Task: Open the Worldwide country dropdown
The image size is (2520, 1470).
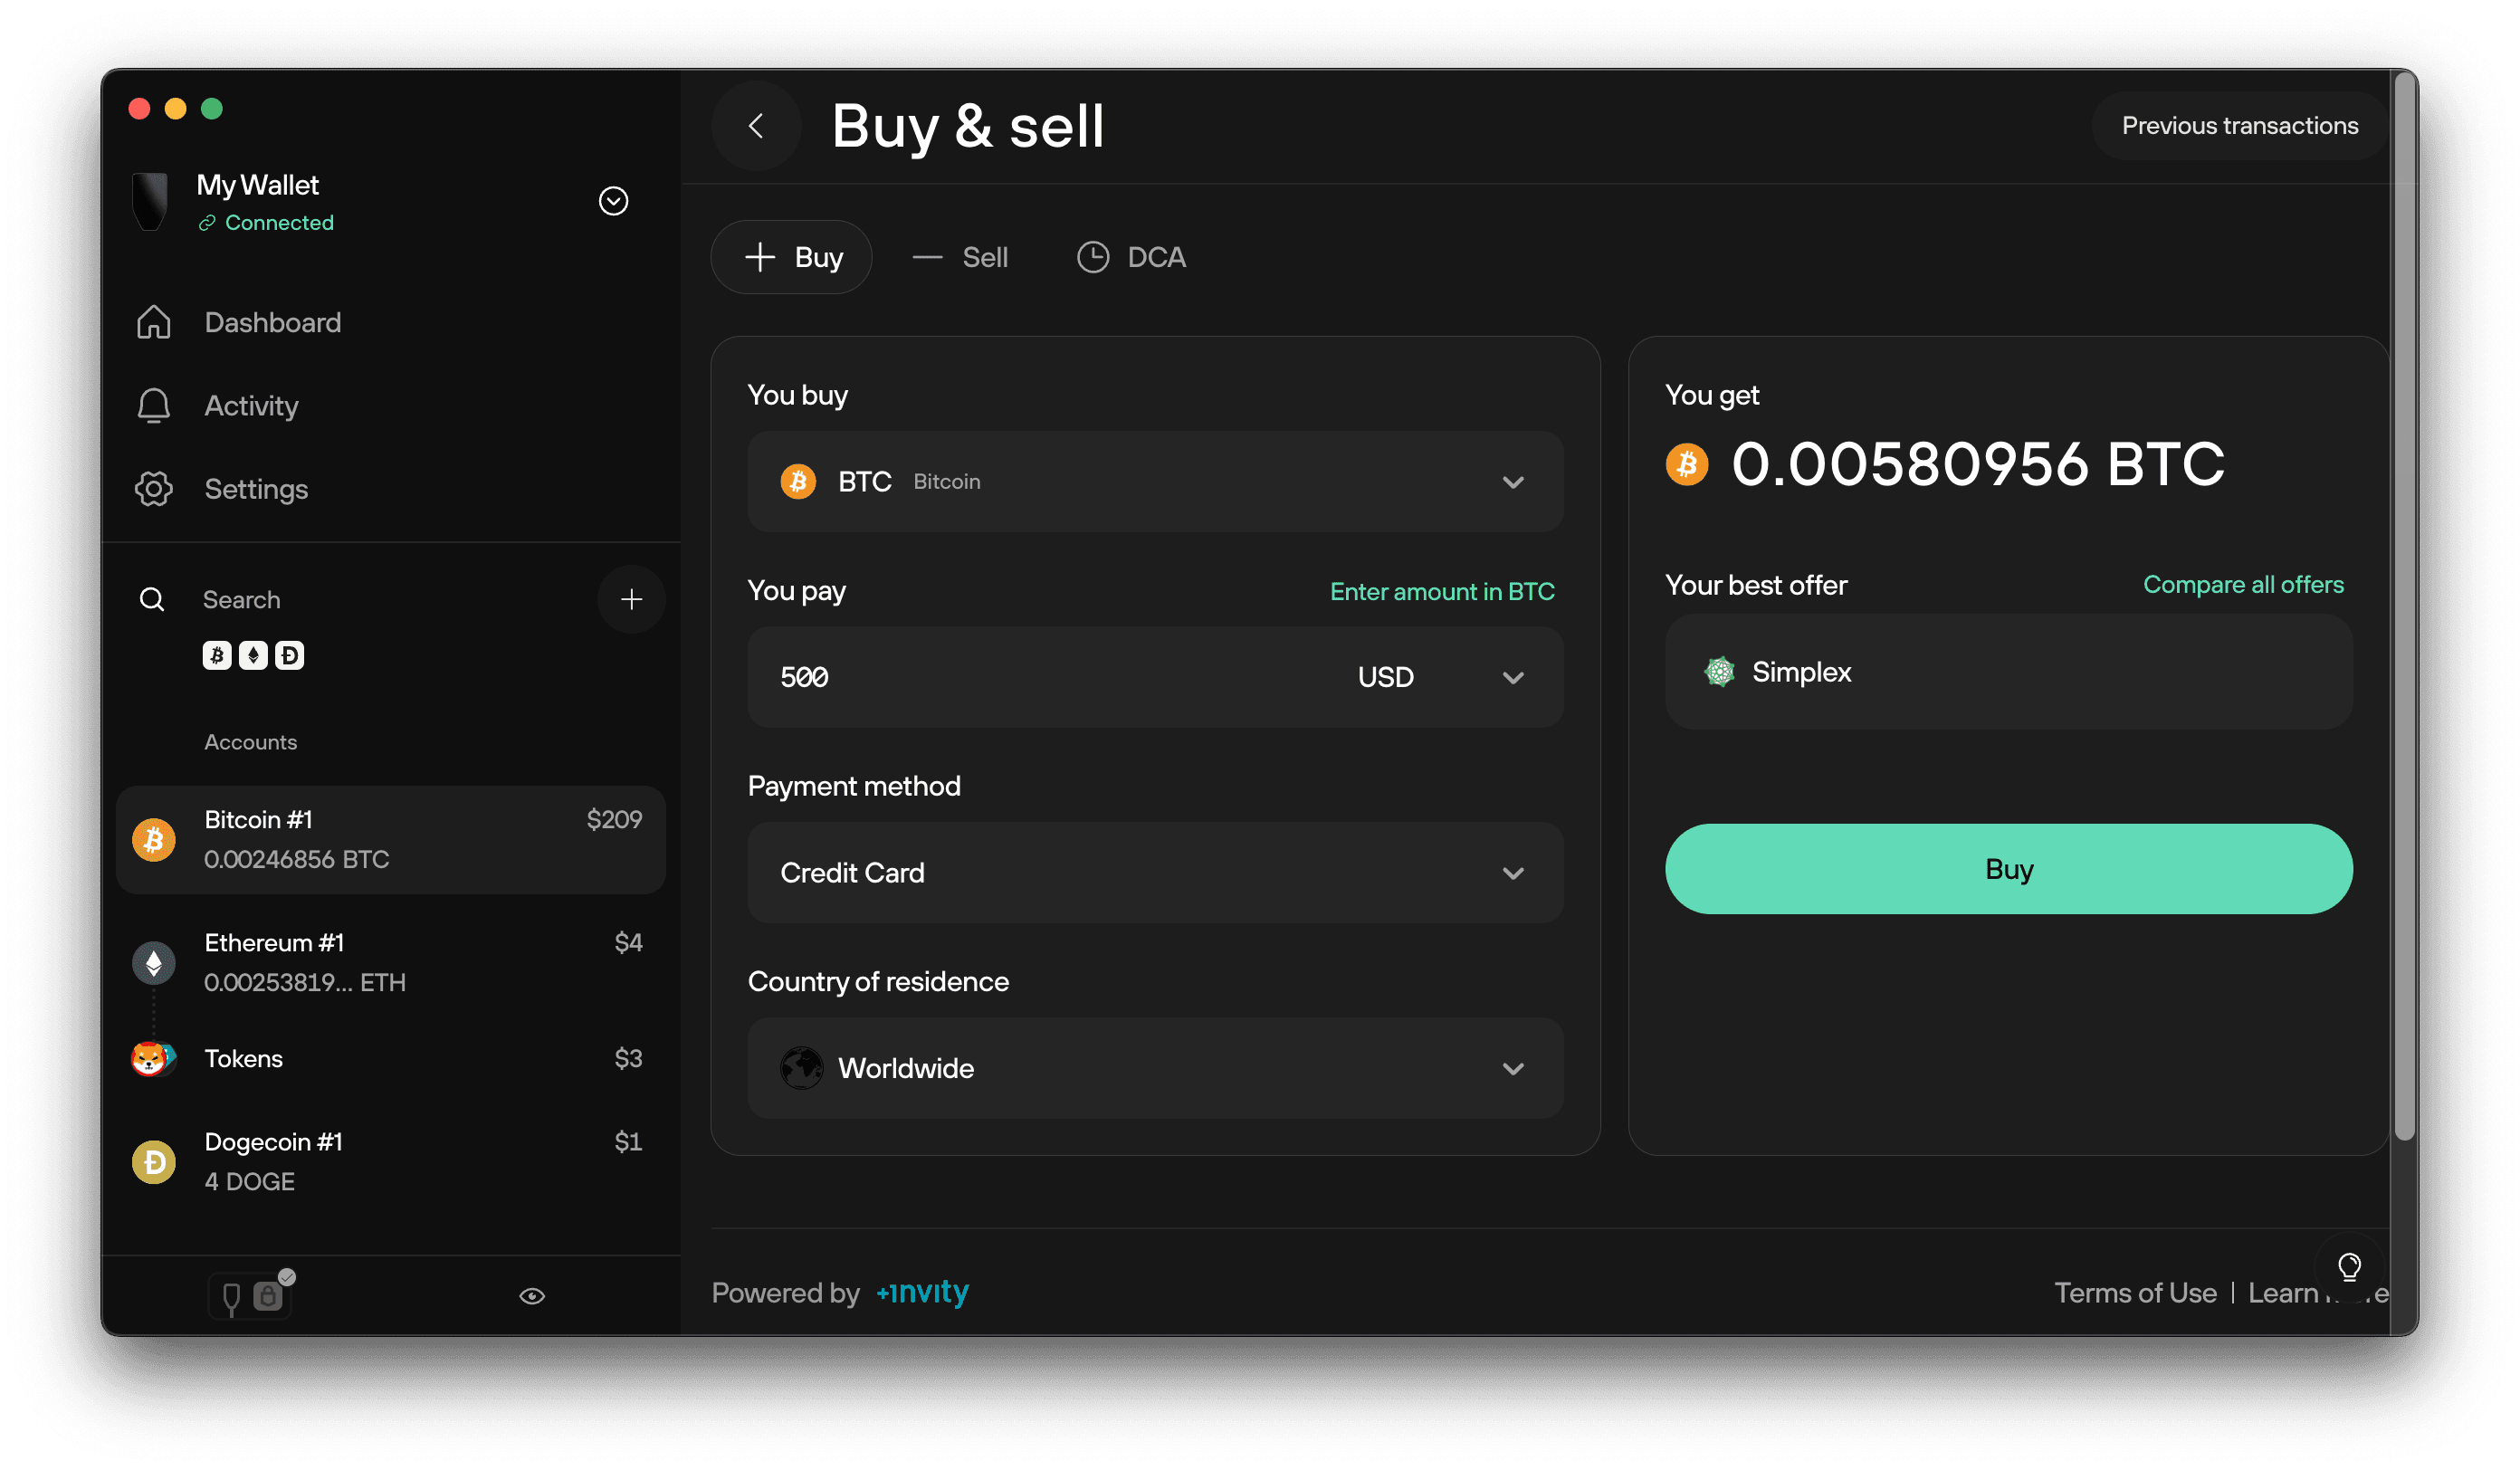Action: (1155, 1069)
